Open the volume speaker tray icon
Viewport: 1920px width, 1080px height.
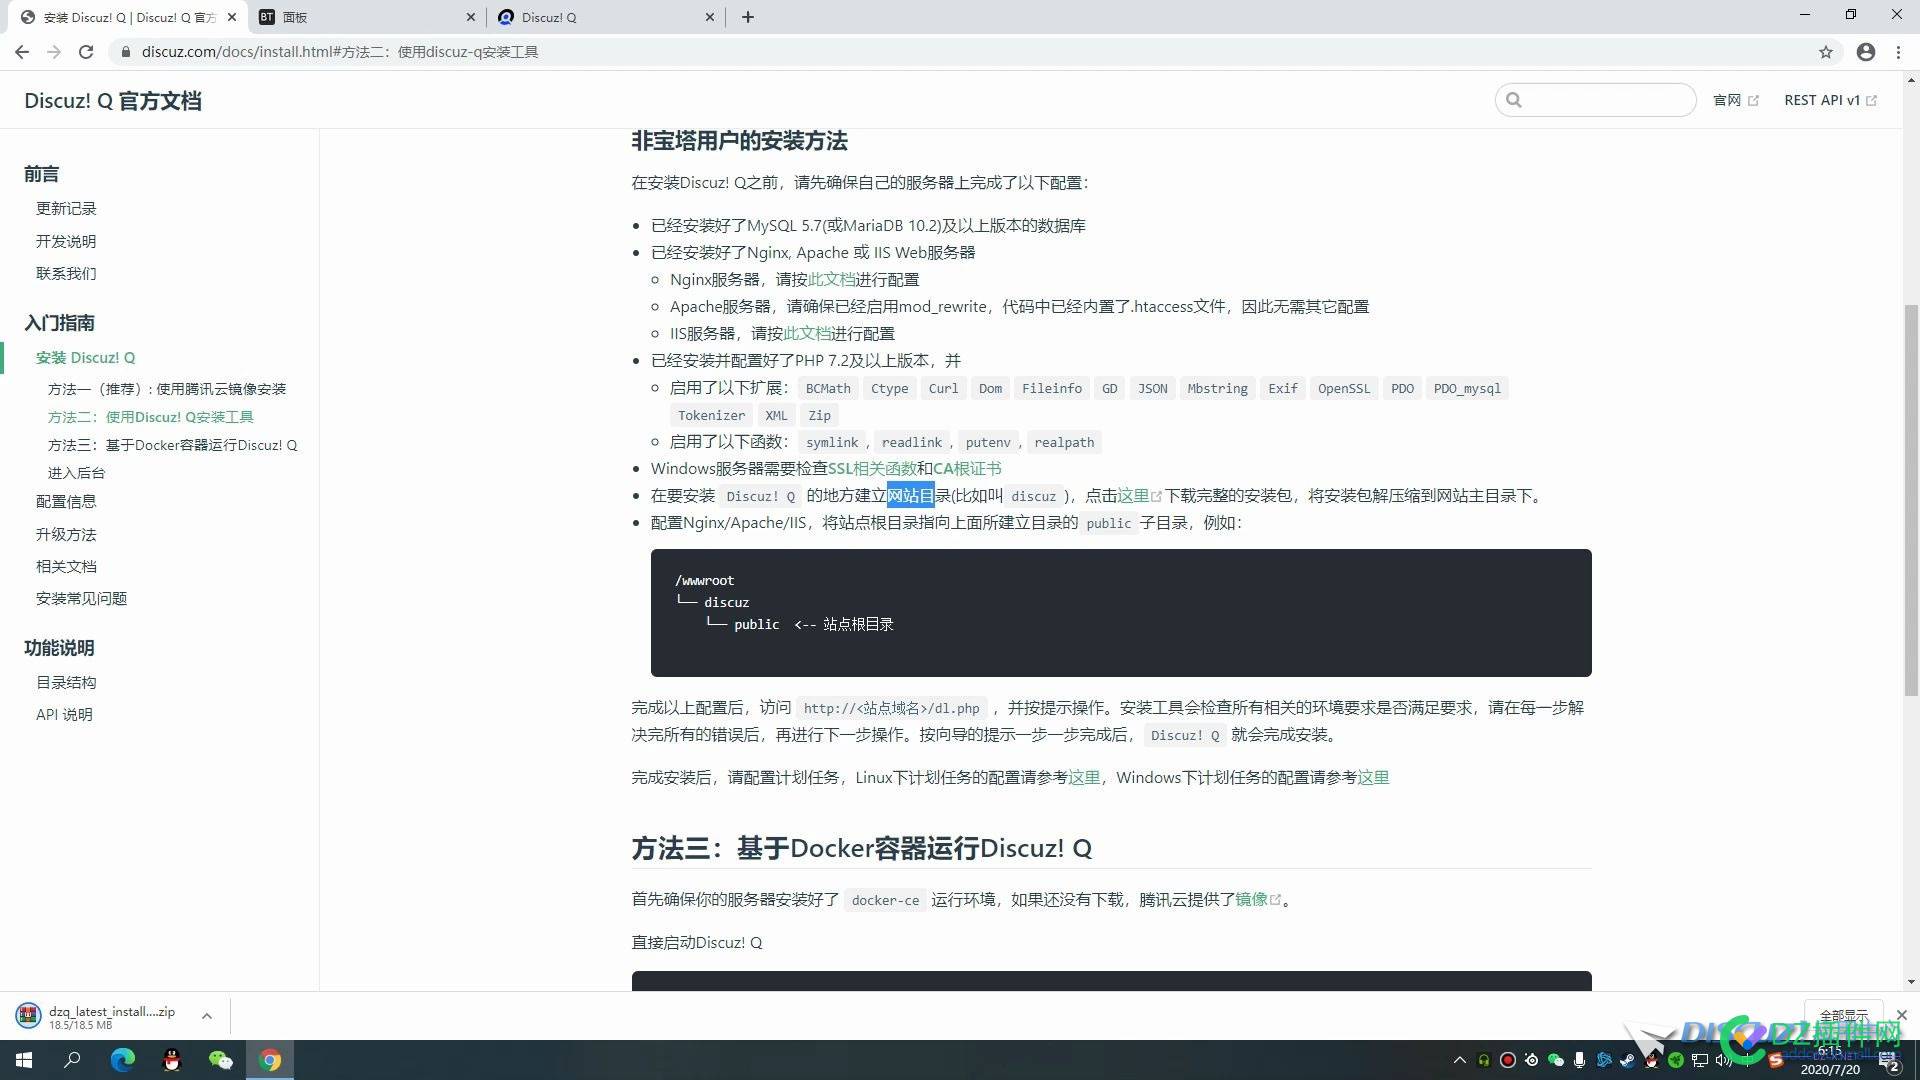pos(1724,1060)
